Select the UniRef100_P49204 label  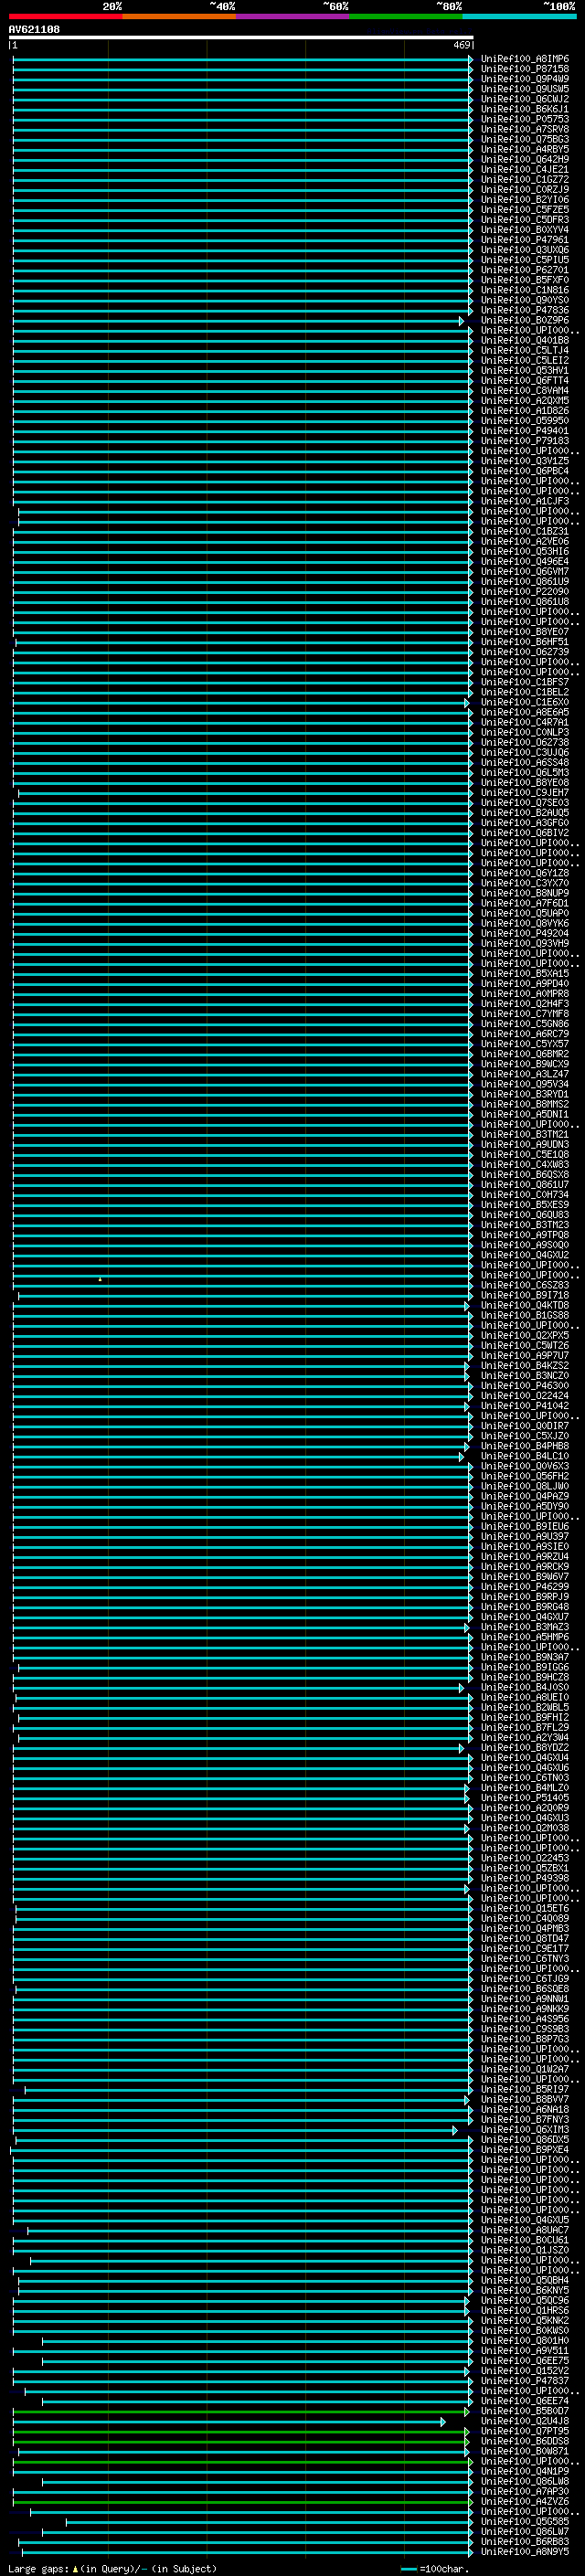coord(525,933)
